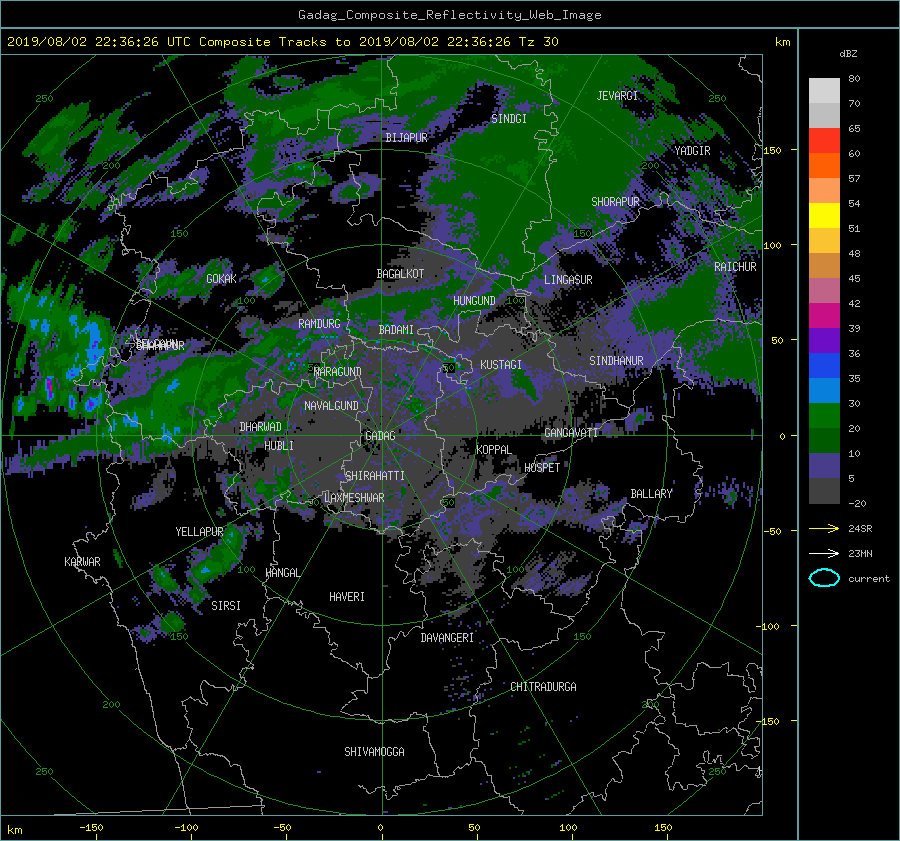This screenshot has width=900, height=841.
Task: Select the SHIRAHATTI map label
Action: [x=375, y=476]
